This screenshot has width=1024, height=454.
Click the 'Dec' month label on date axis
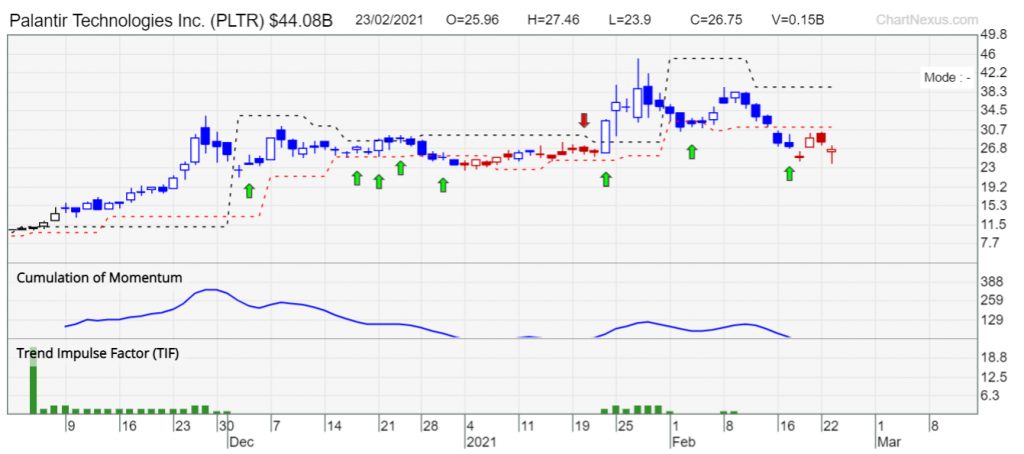coord(240,442)
